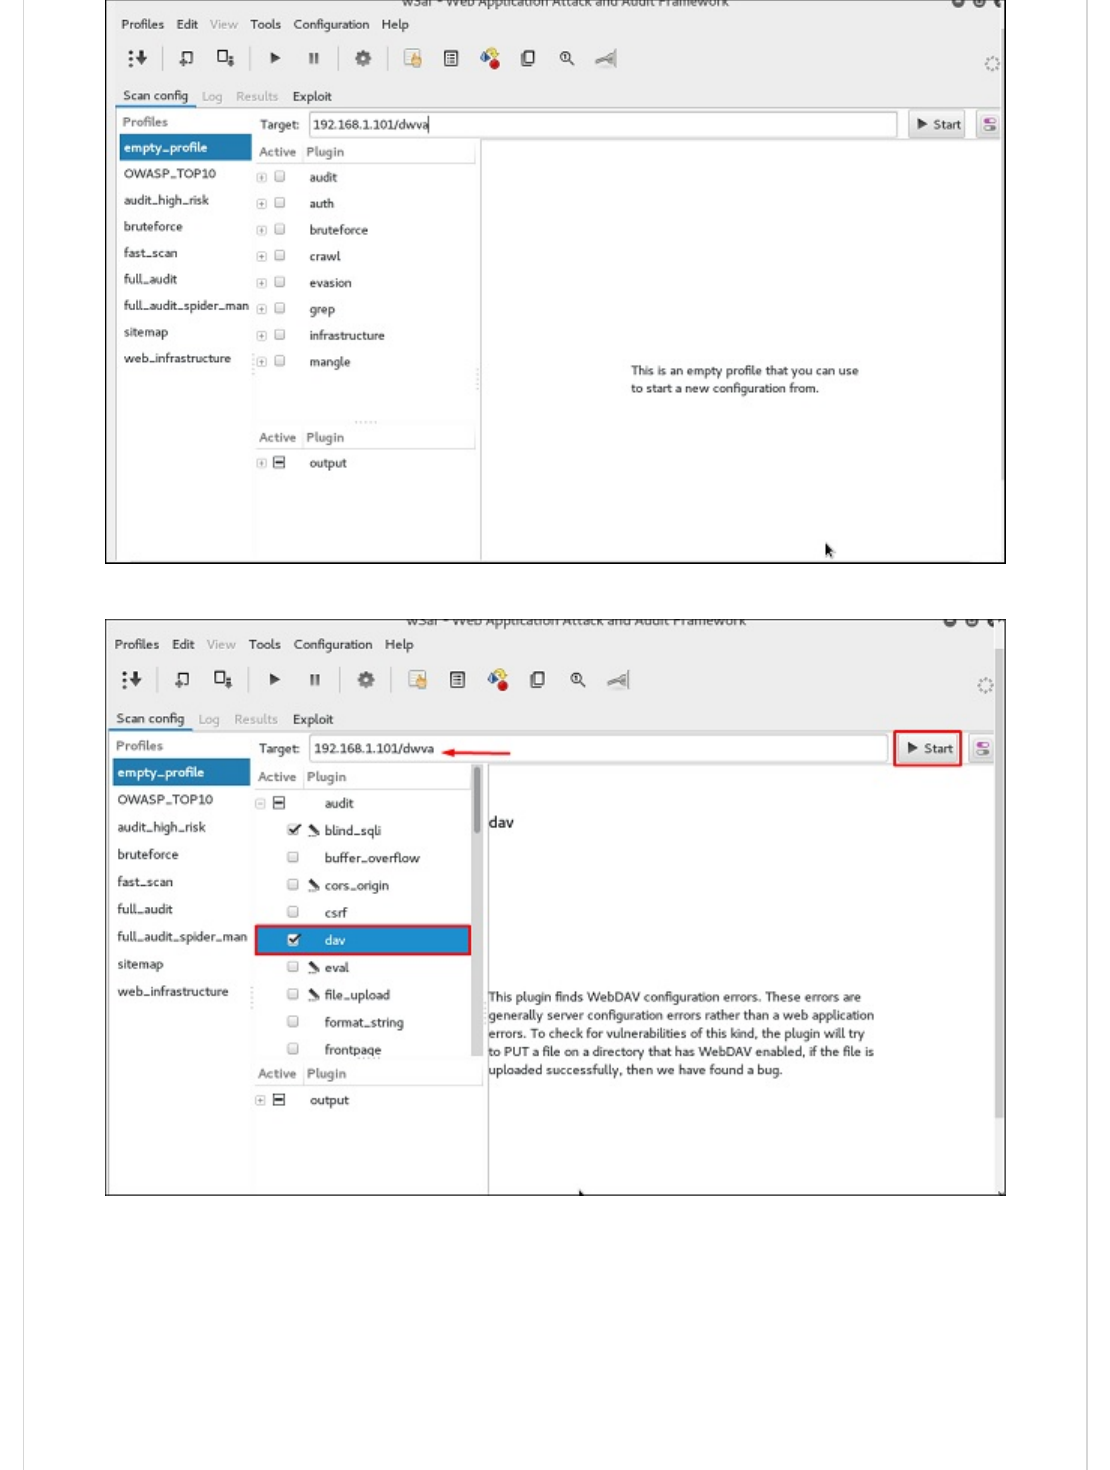The height and width of the screenshot is (1470, 1110).
Task: Click the play scan icon in lower window toolbar
Action: coord(275,679)
